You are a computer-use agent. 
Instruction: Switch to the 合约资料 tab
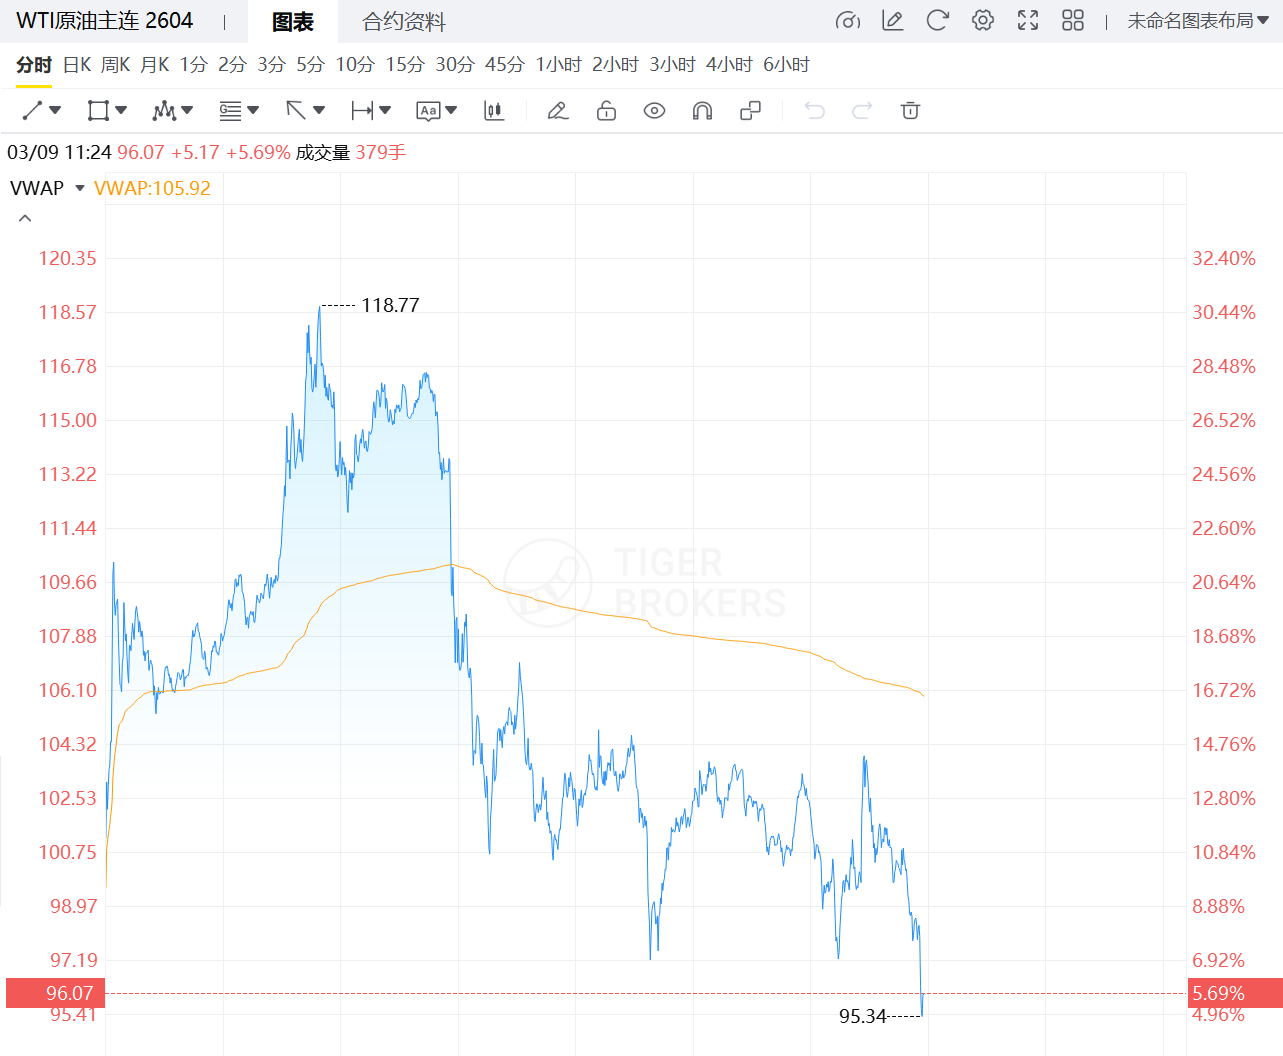(x=404, y=22)
